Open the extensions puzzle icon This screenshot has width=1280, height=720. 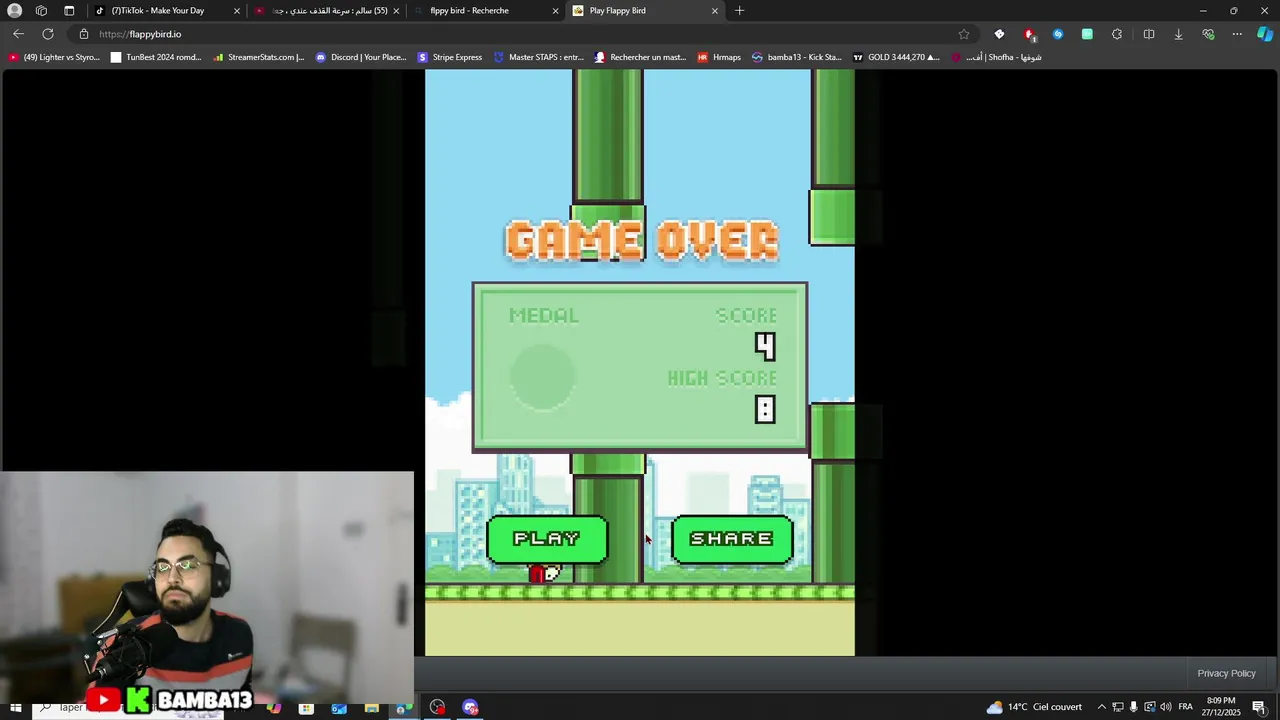pos(1117,34)
